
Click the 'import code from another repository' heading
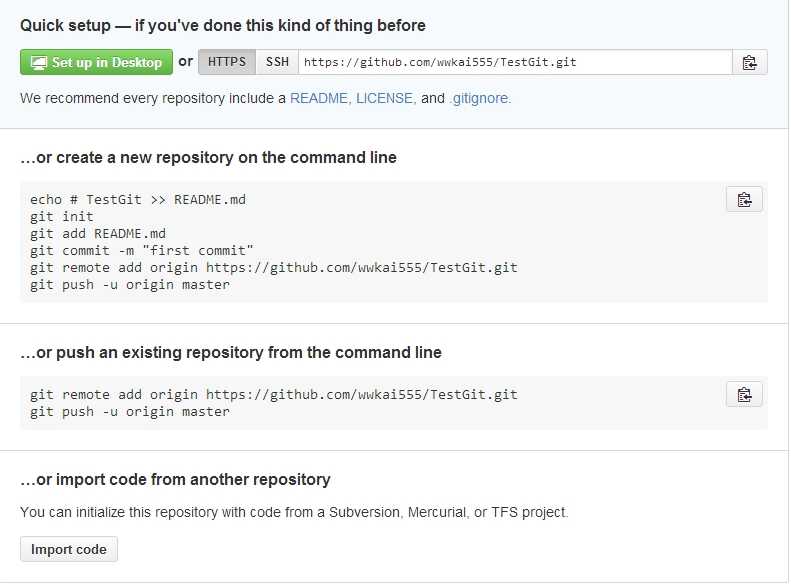[x=175, y=479]
